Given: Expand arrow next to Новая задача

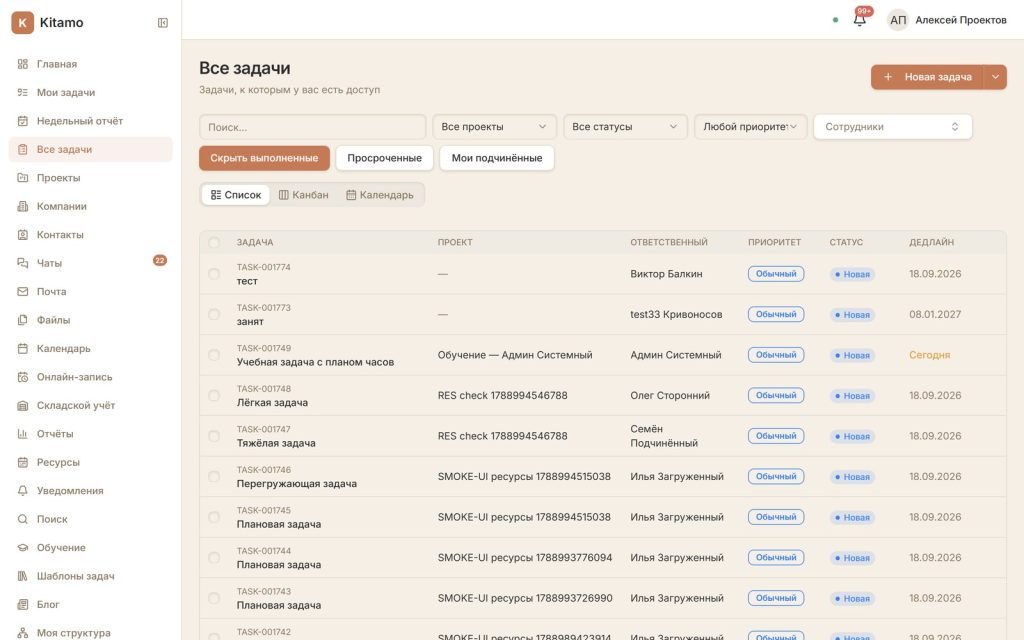Looking at the screenshot, I should (995, 77).
